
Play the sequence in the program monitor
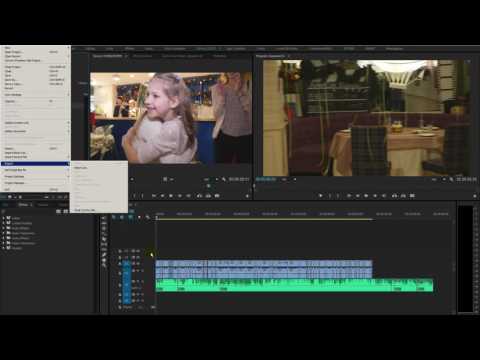tap(321, 196)
